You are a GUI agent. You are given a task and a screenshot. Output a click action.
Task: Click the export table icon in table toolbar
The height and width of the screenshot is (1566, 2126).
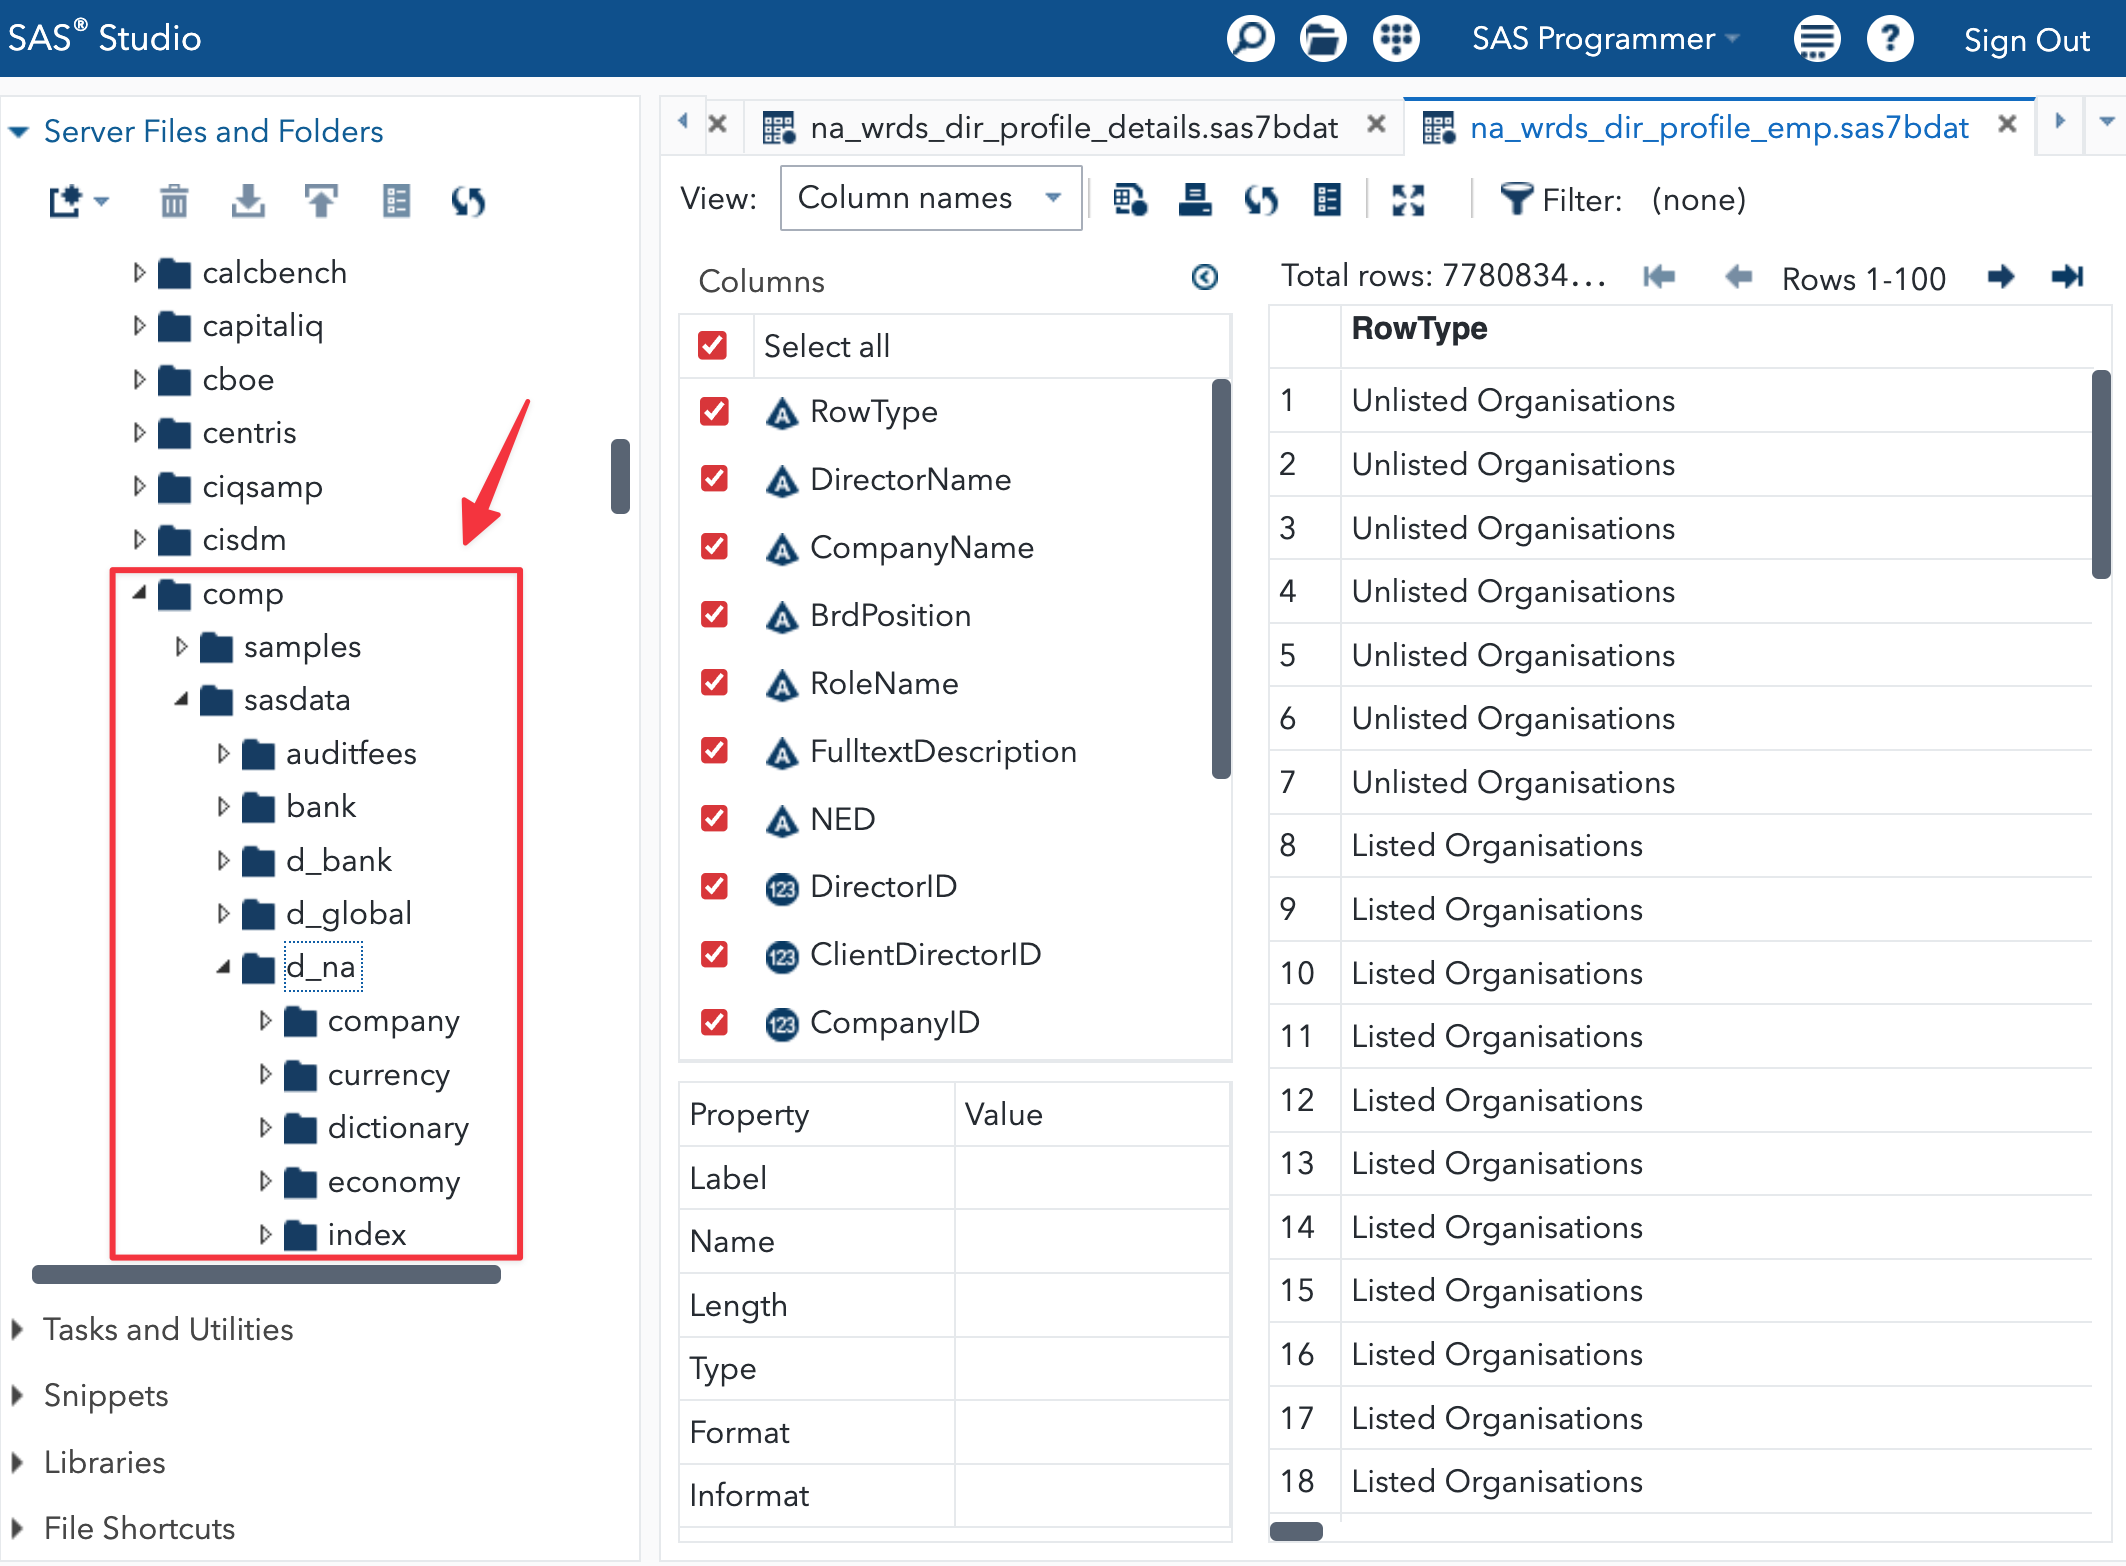coord(1195,200)
